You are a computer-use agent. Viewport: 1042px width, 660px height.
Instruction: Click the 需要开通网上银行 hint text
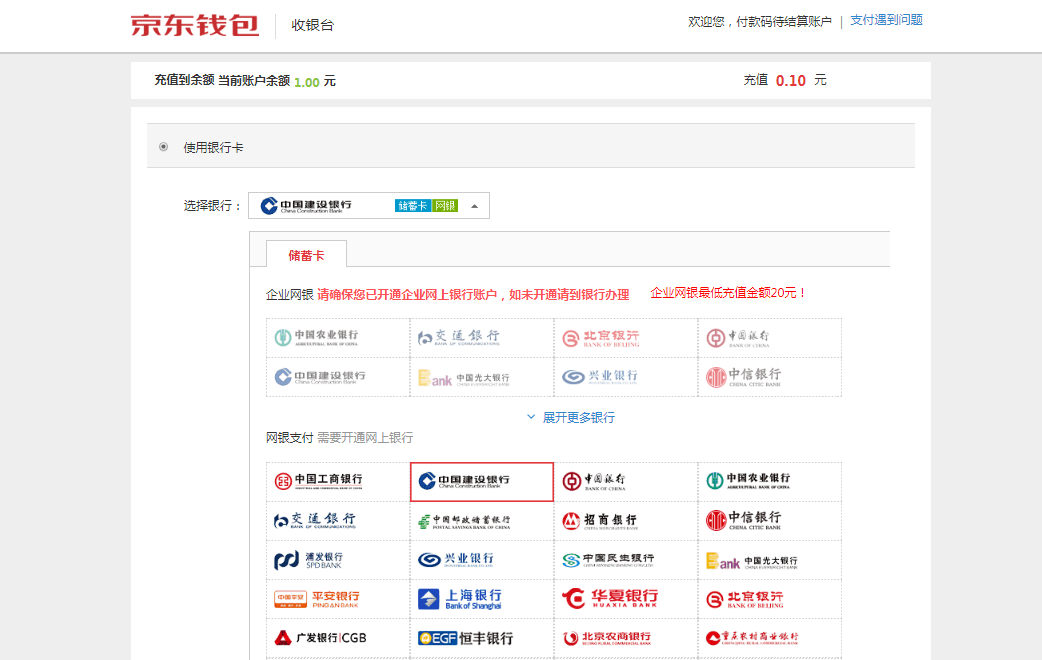click(x=365, y=437)
